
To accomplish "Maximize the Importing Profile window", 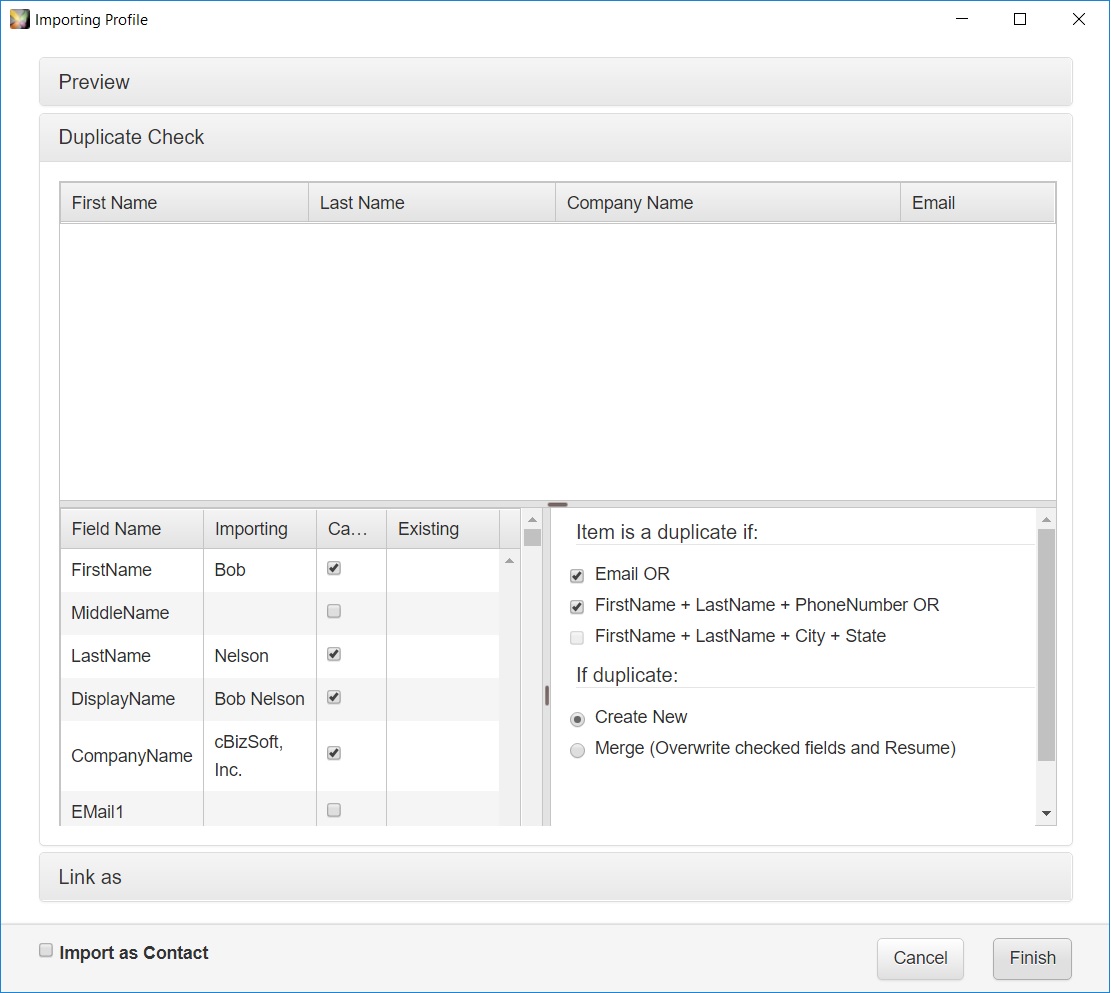I will [x=1020, y=19].
